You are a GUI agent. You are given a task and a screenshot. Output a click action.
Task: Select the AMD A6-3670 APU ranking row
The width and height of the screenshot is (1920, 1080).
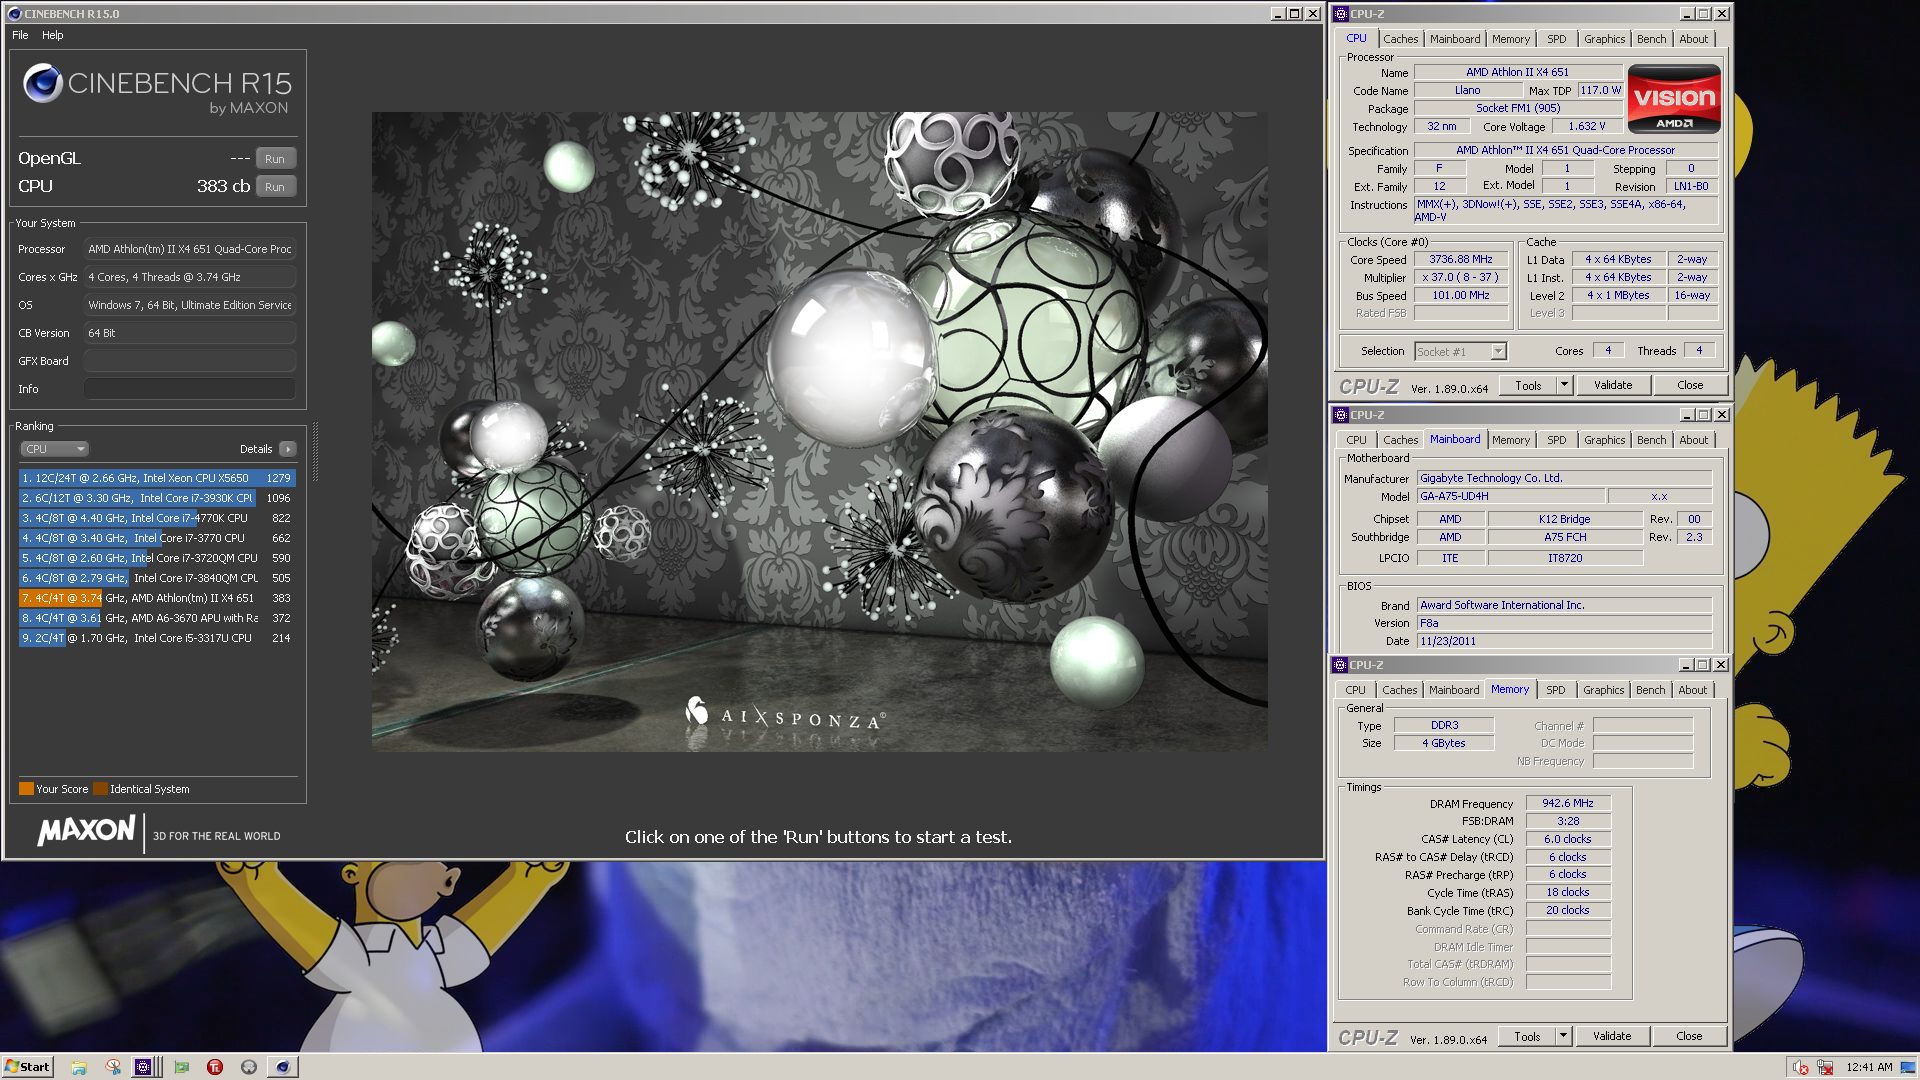pos(157,618)
